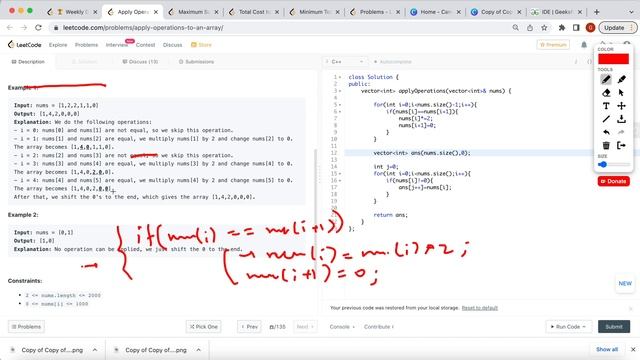The width and height of the screenshot is (640, 360).
Task: Open a new browser tab
Action: (x=597, y=12)
